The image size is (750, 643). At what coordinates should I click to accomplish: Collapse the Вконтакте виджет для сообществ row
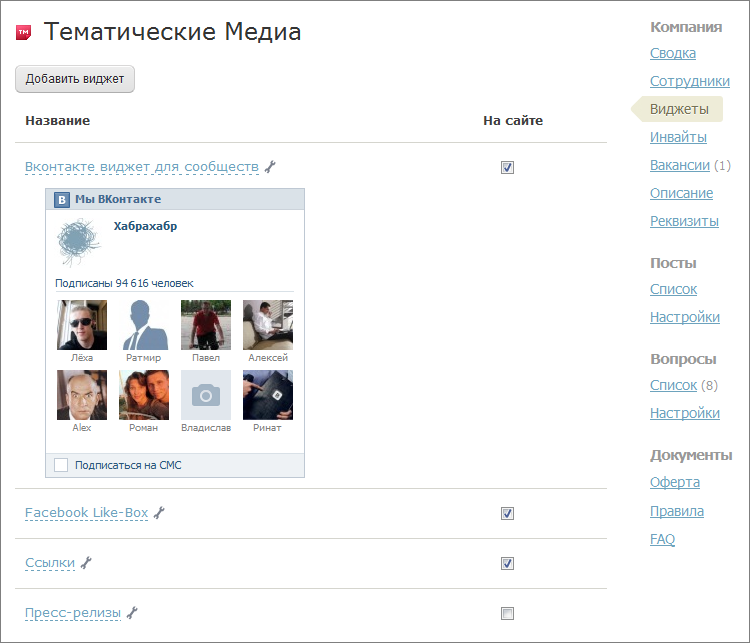(142, 166)
